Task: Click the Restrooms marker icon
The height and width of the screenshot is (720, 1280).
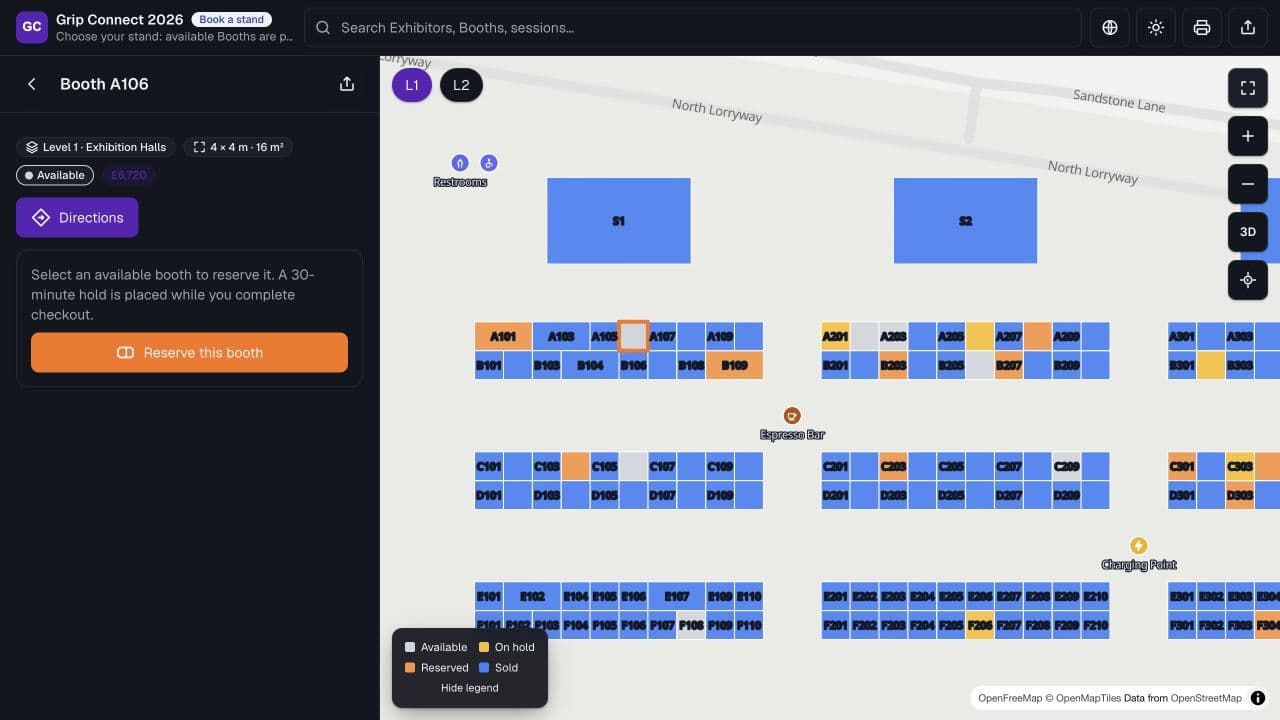Action: click(460, 163)
